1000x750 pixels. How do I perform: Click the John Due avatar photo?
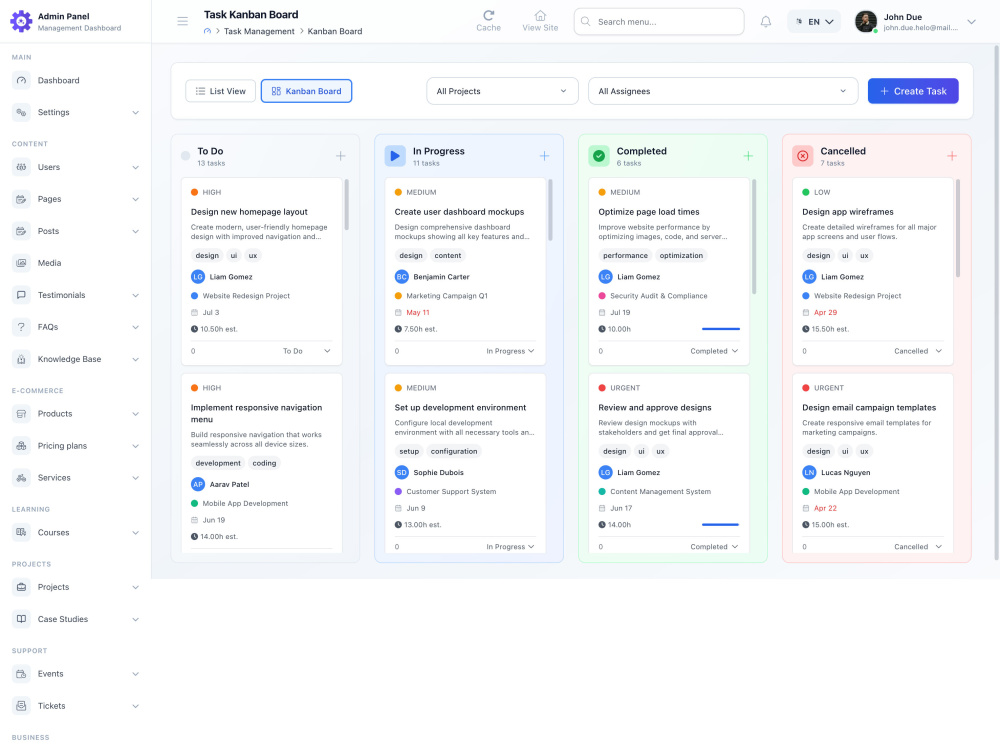click(x=865, y=22)
